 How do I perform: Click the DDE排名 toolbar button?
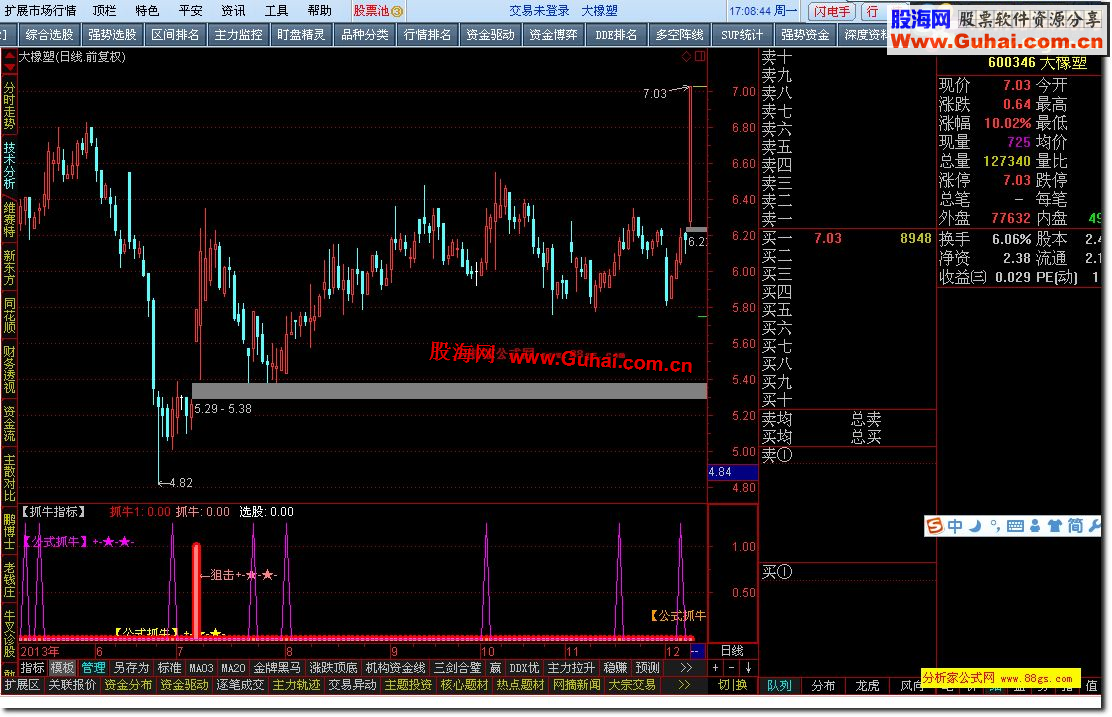tap(616, 34)
